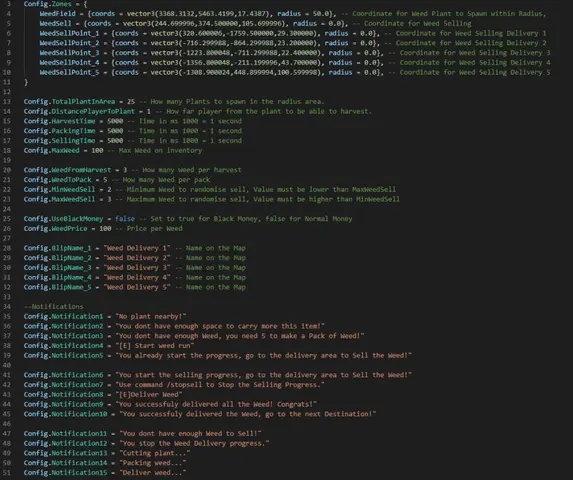This screenshot has width=573, height=480.
Task: Click 'Config.WeedPrice' setting
Action: click(x=56, y=229)
